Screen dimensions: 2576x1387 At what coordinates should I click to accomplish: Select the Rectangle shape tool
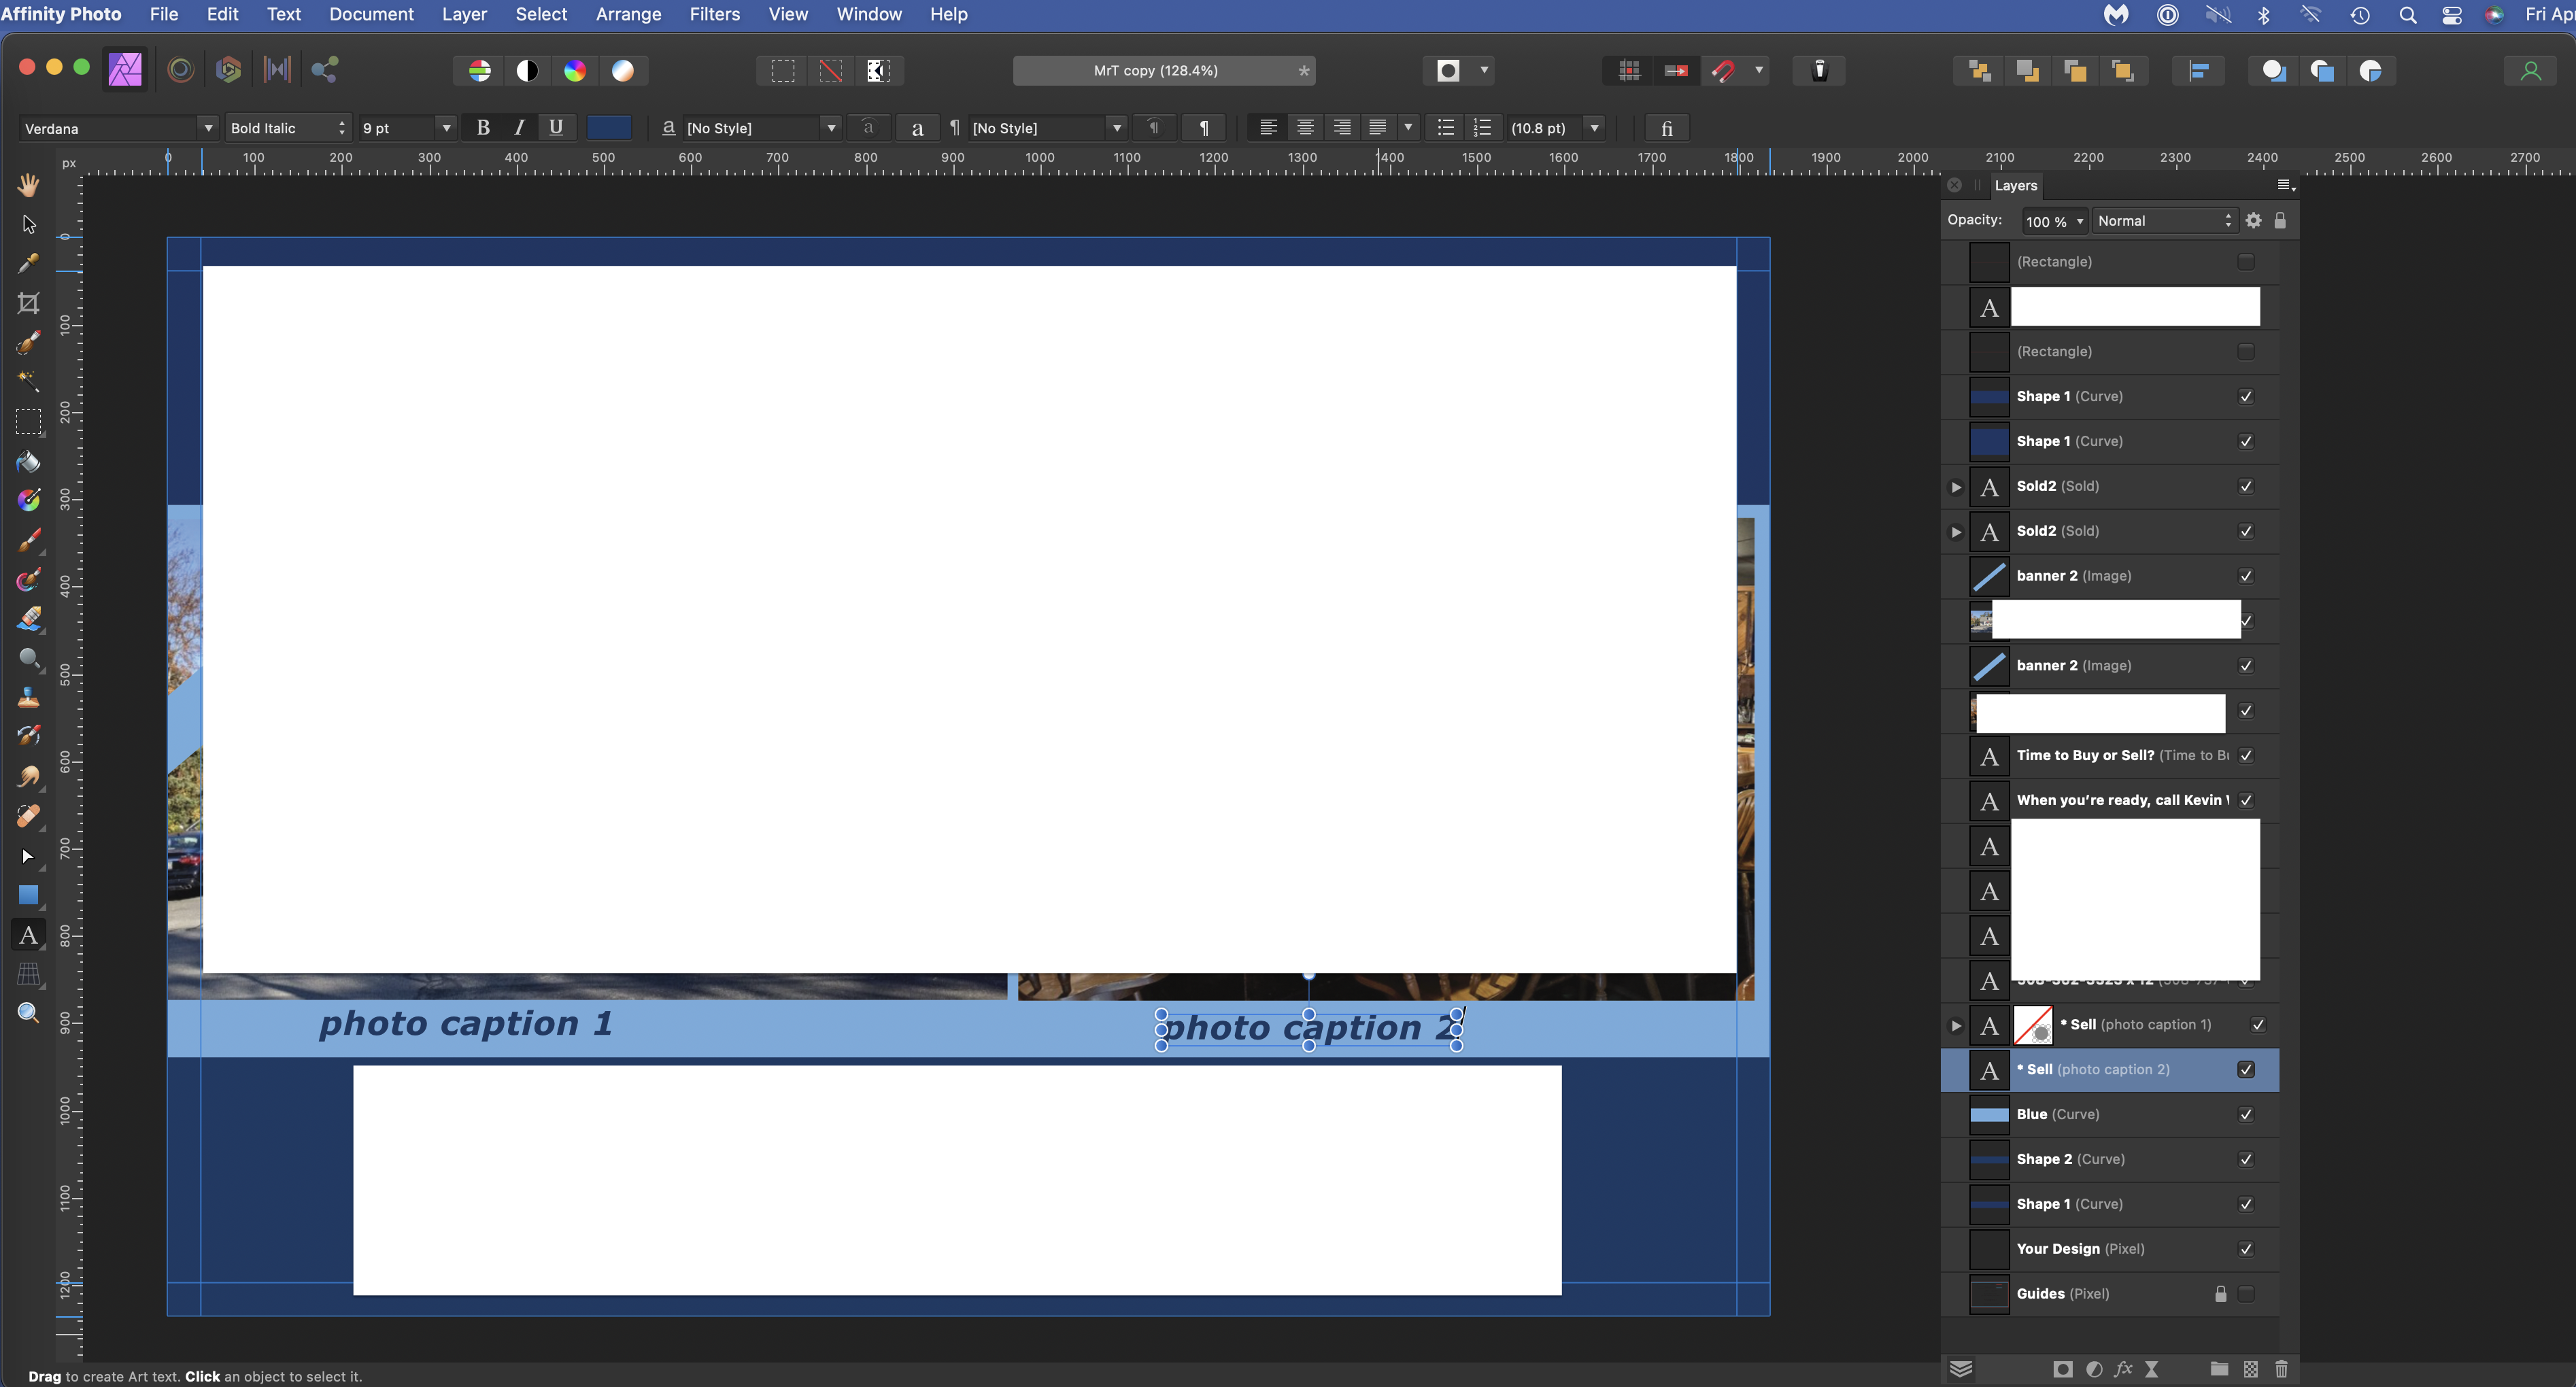click(28, 895)
